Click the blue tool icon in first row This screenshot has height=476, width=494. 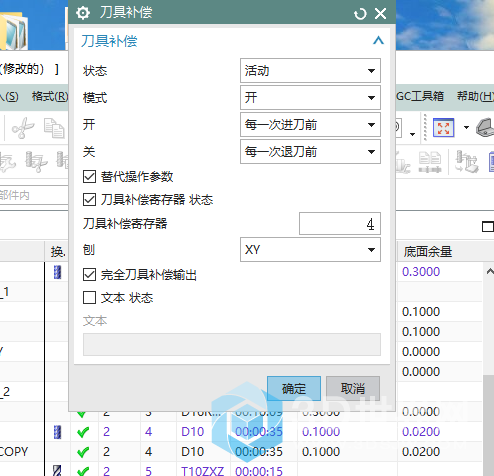pyautogui.click(x=57, y=272)
